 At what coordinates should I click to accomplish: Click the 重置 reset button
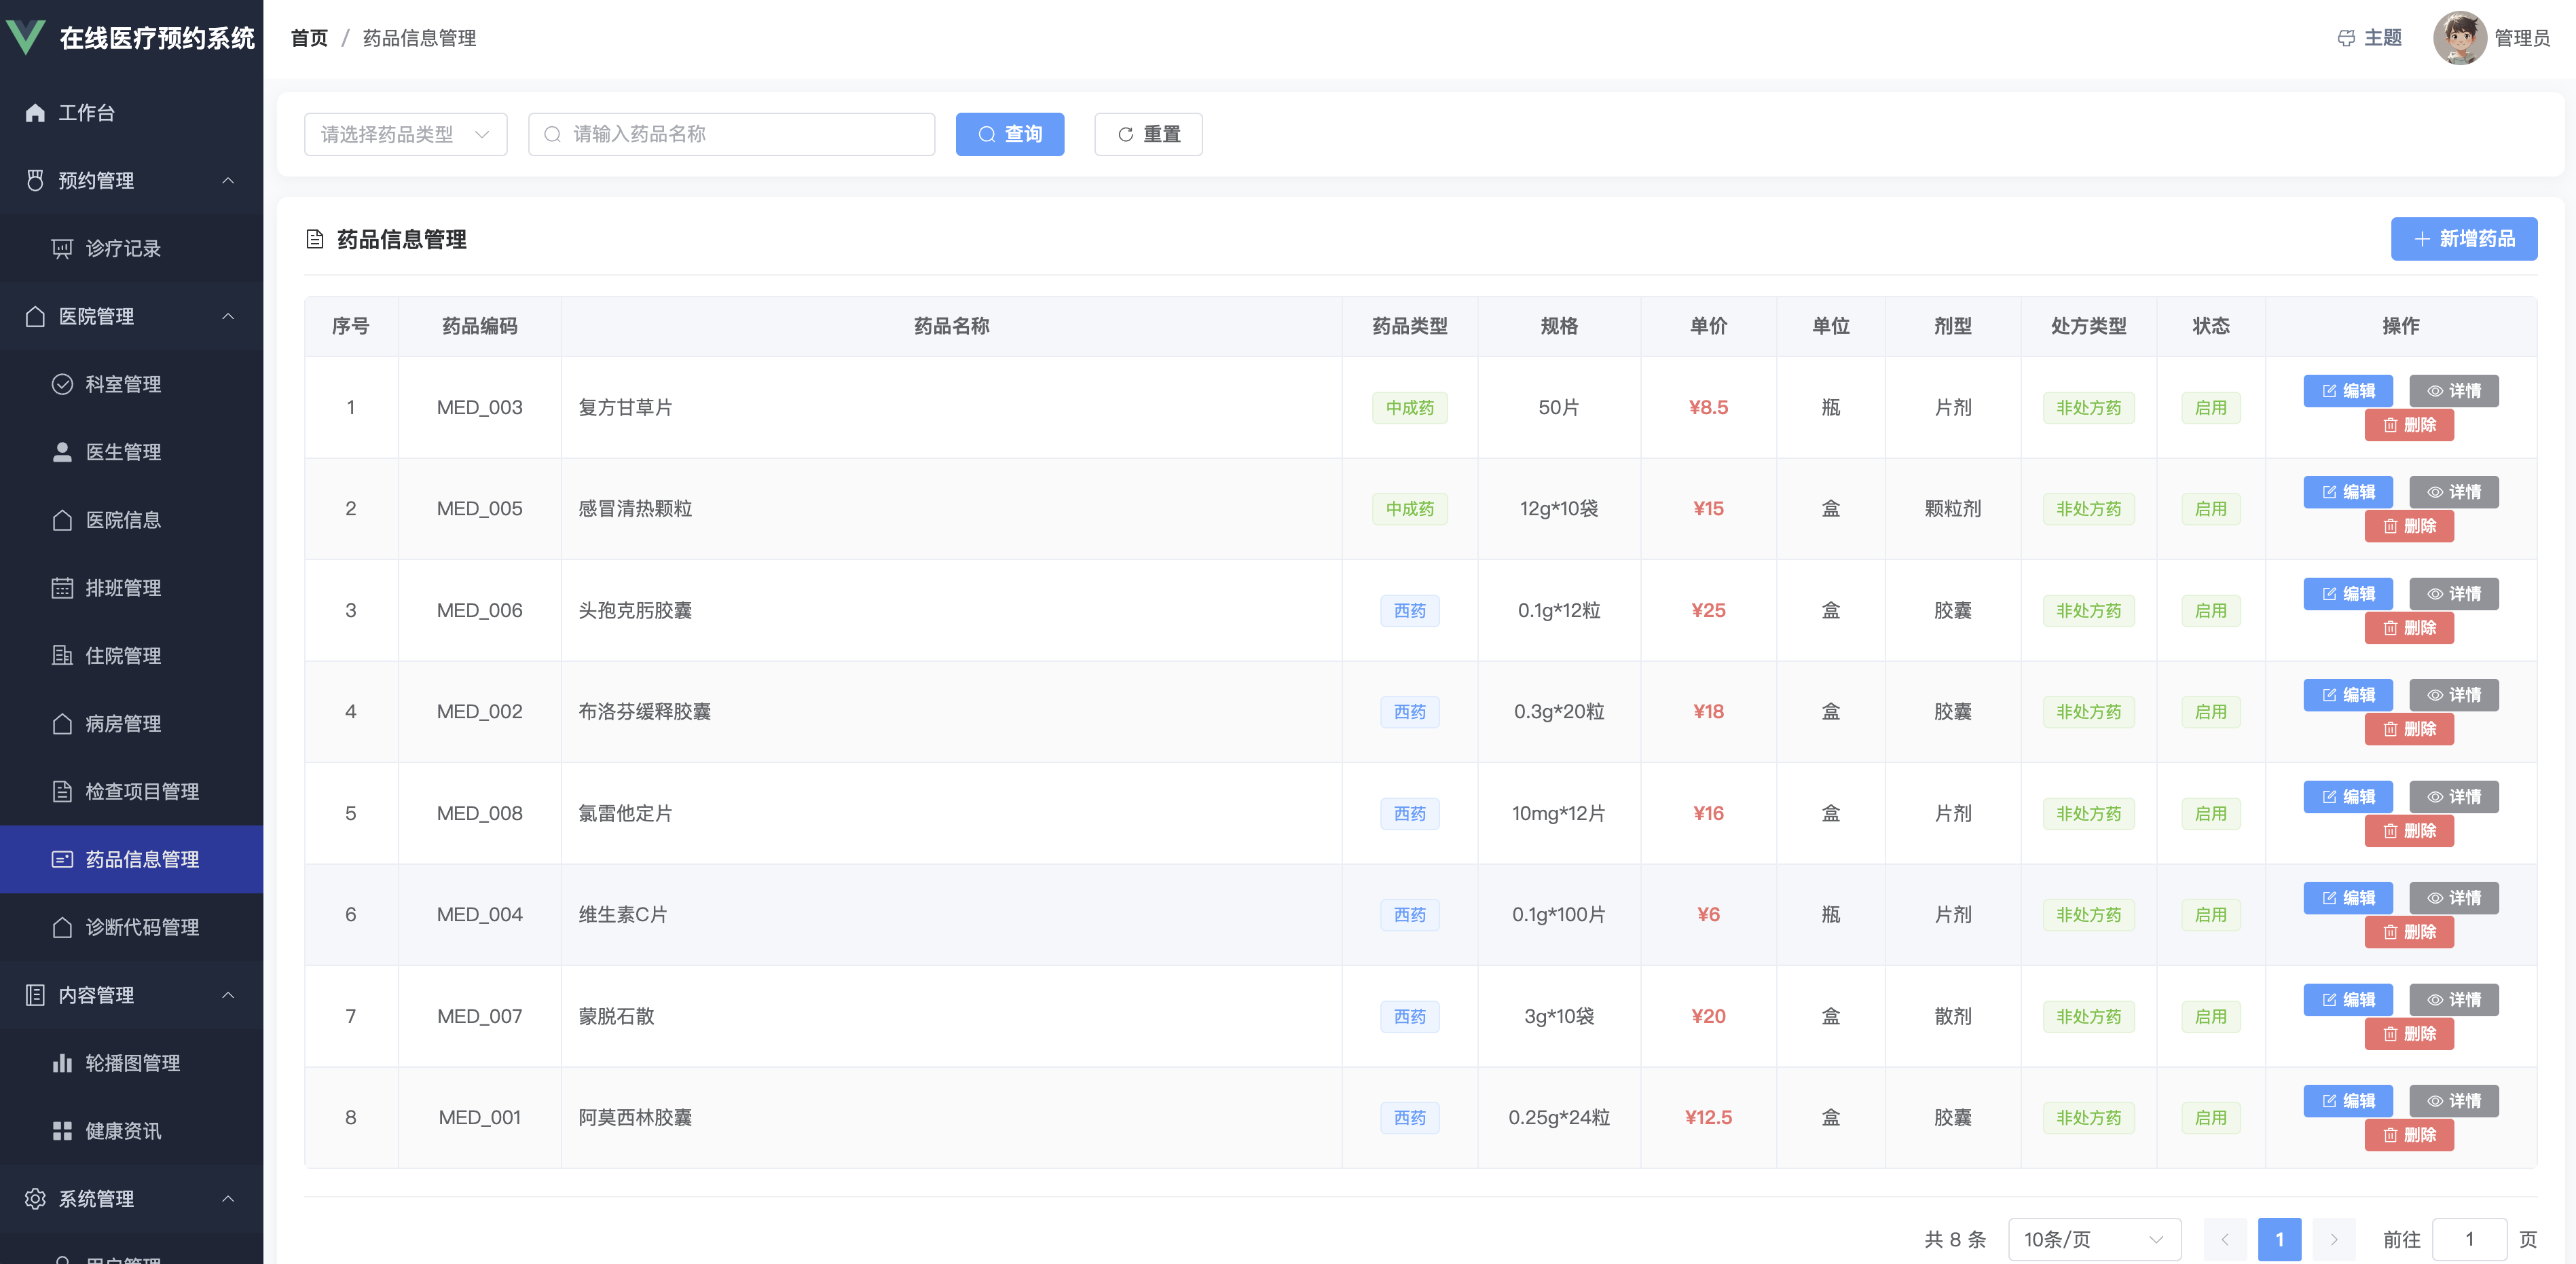tap(1148, 134)
